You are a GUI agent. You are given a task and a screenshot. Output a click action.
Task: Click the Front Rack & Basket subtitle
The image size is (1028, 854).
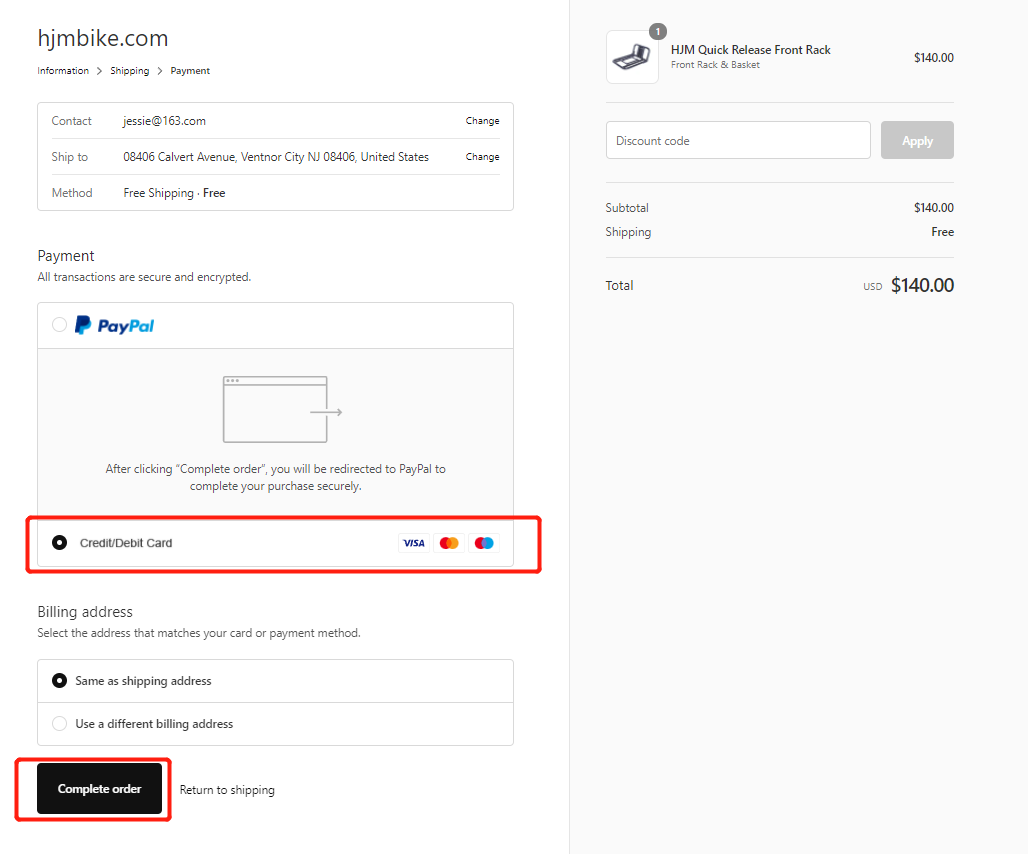[x=715, y=65]
